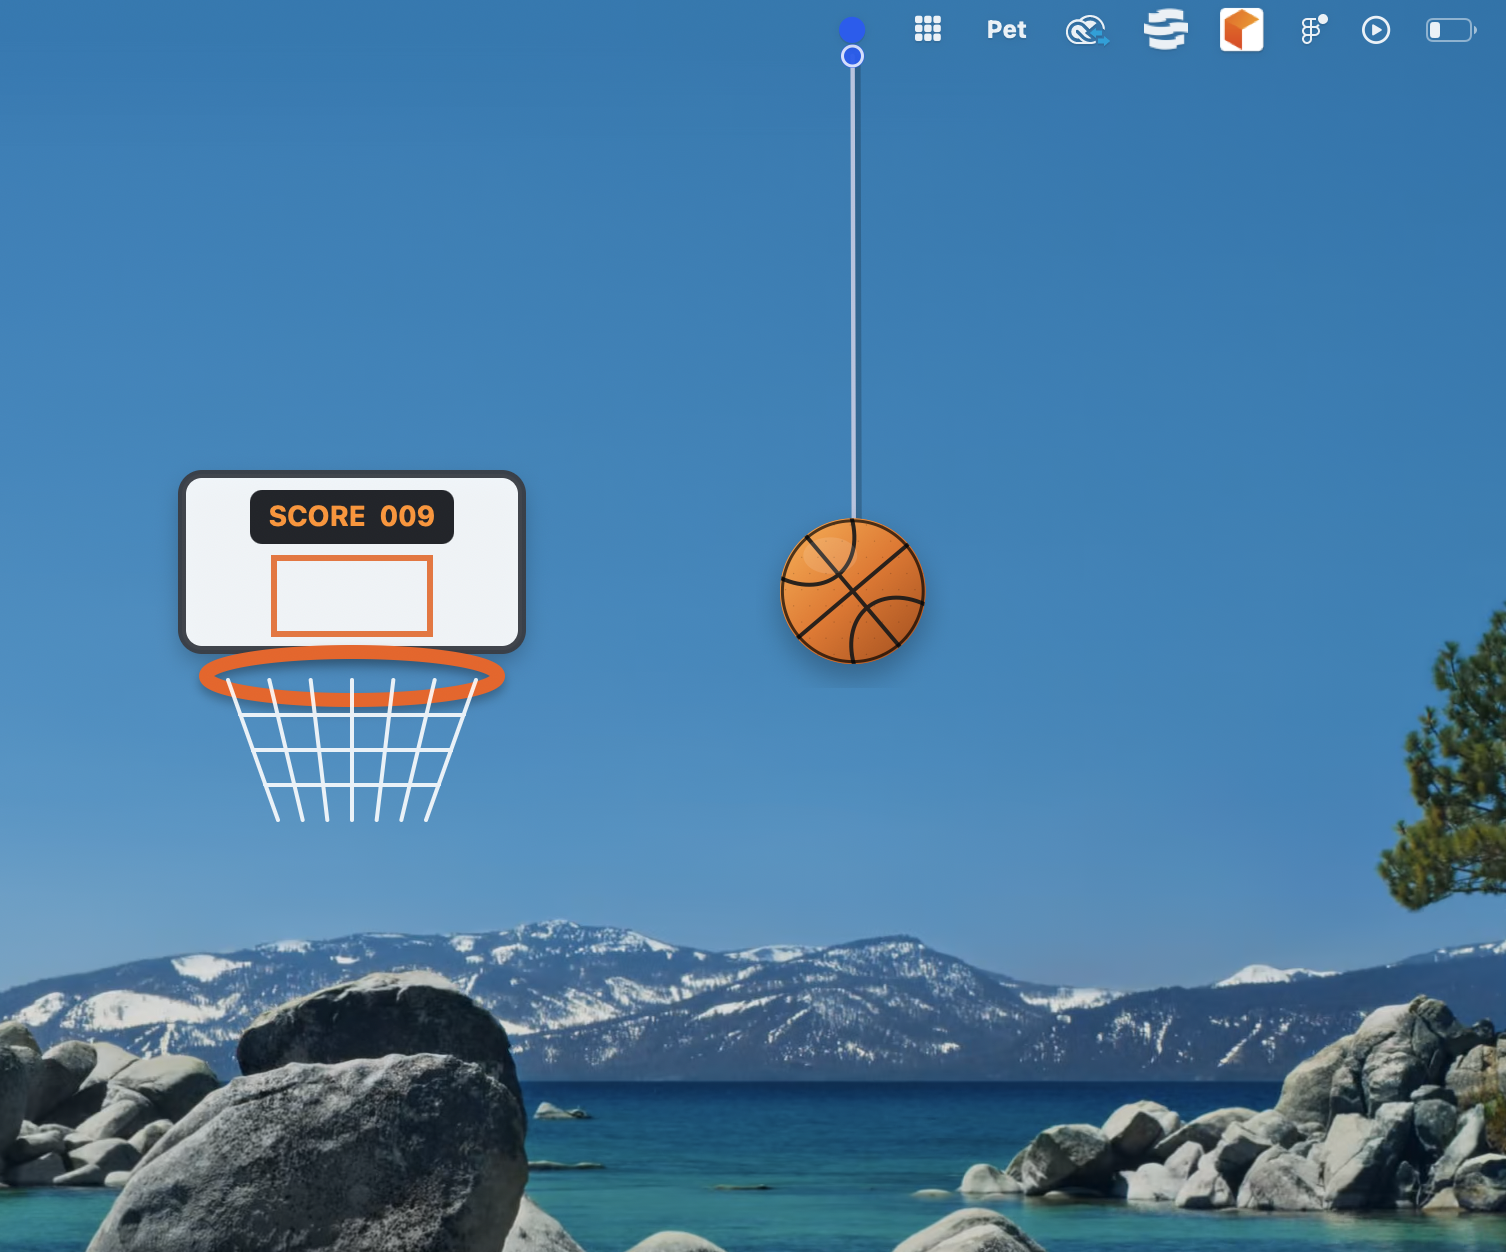The height and width of the screenshot is (1252, 1506).
Task: Click the SCORE 009 scoreboard
Action: (352, 517)
